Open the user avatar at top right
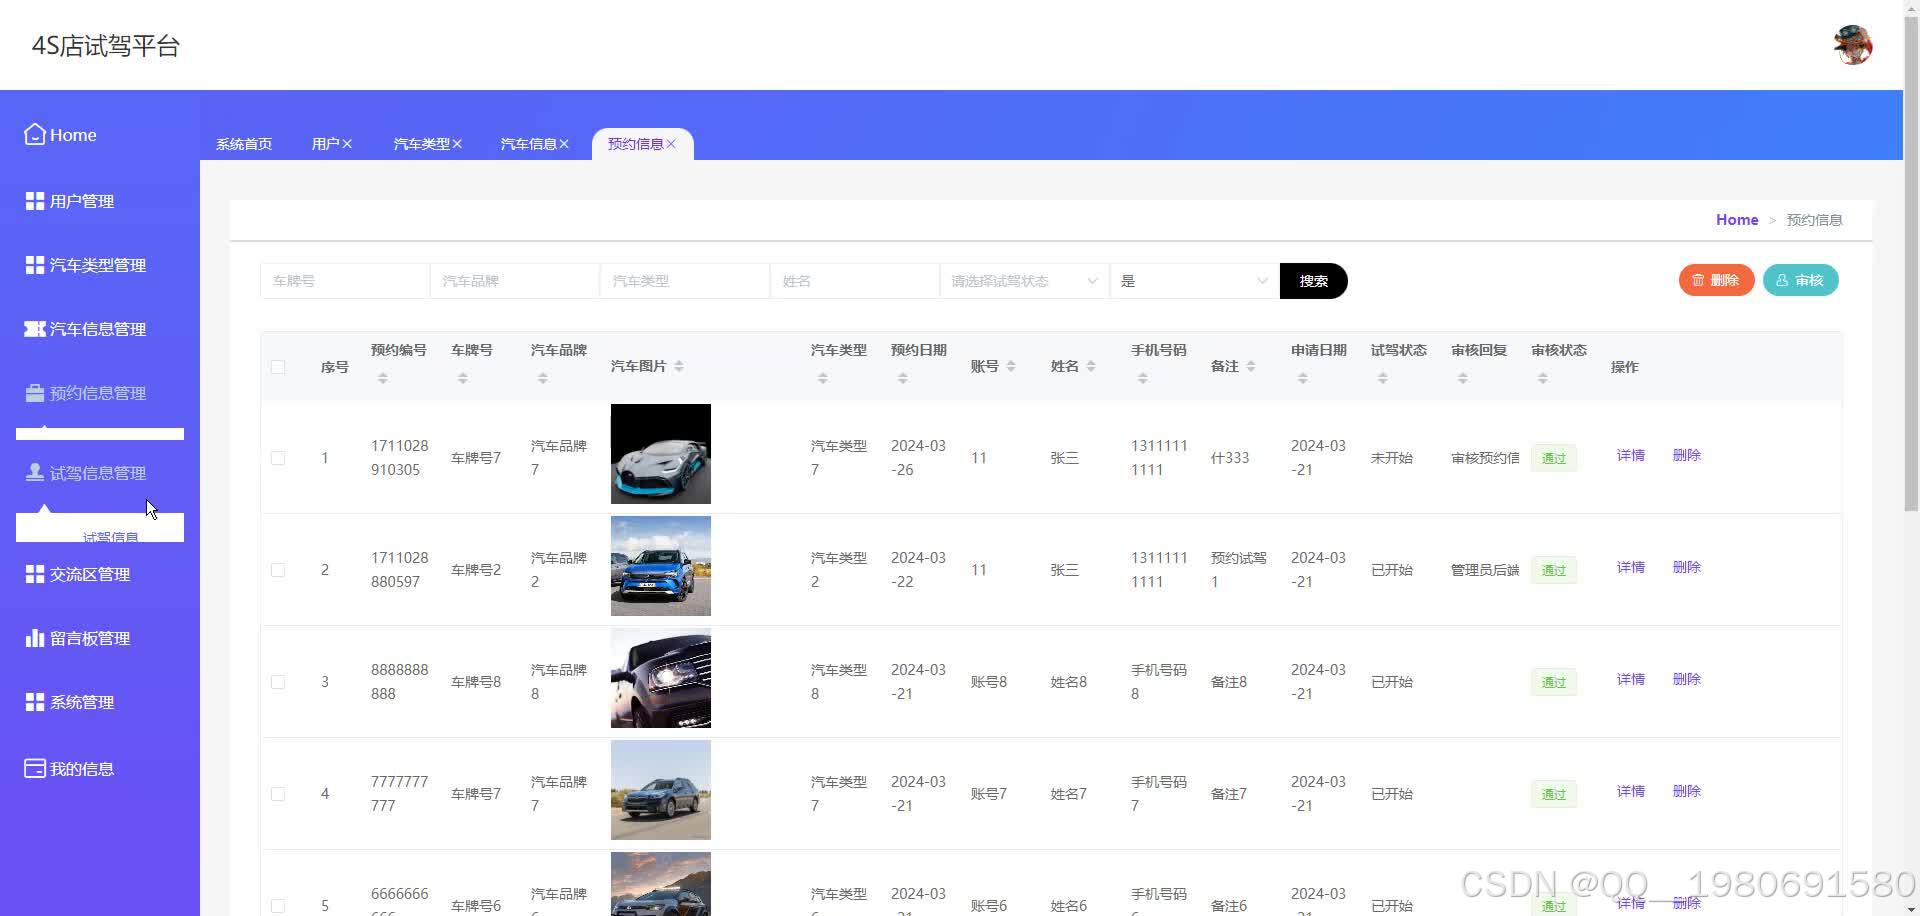The height and width of the screenshot is (916, 1920). 1852,45
